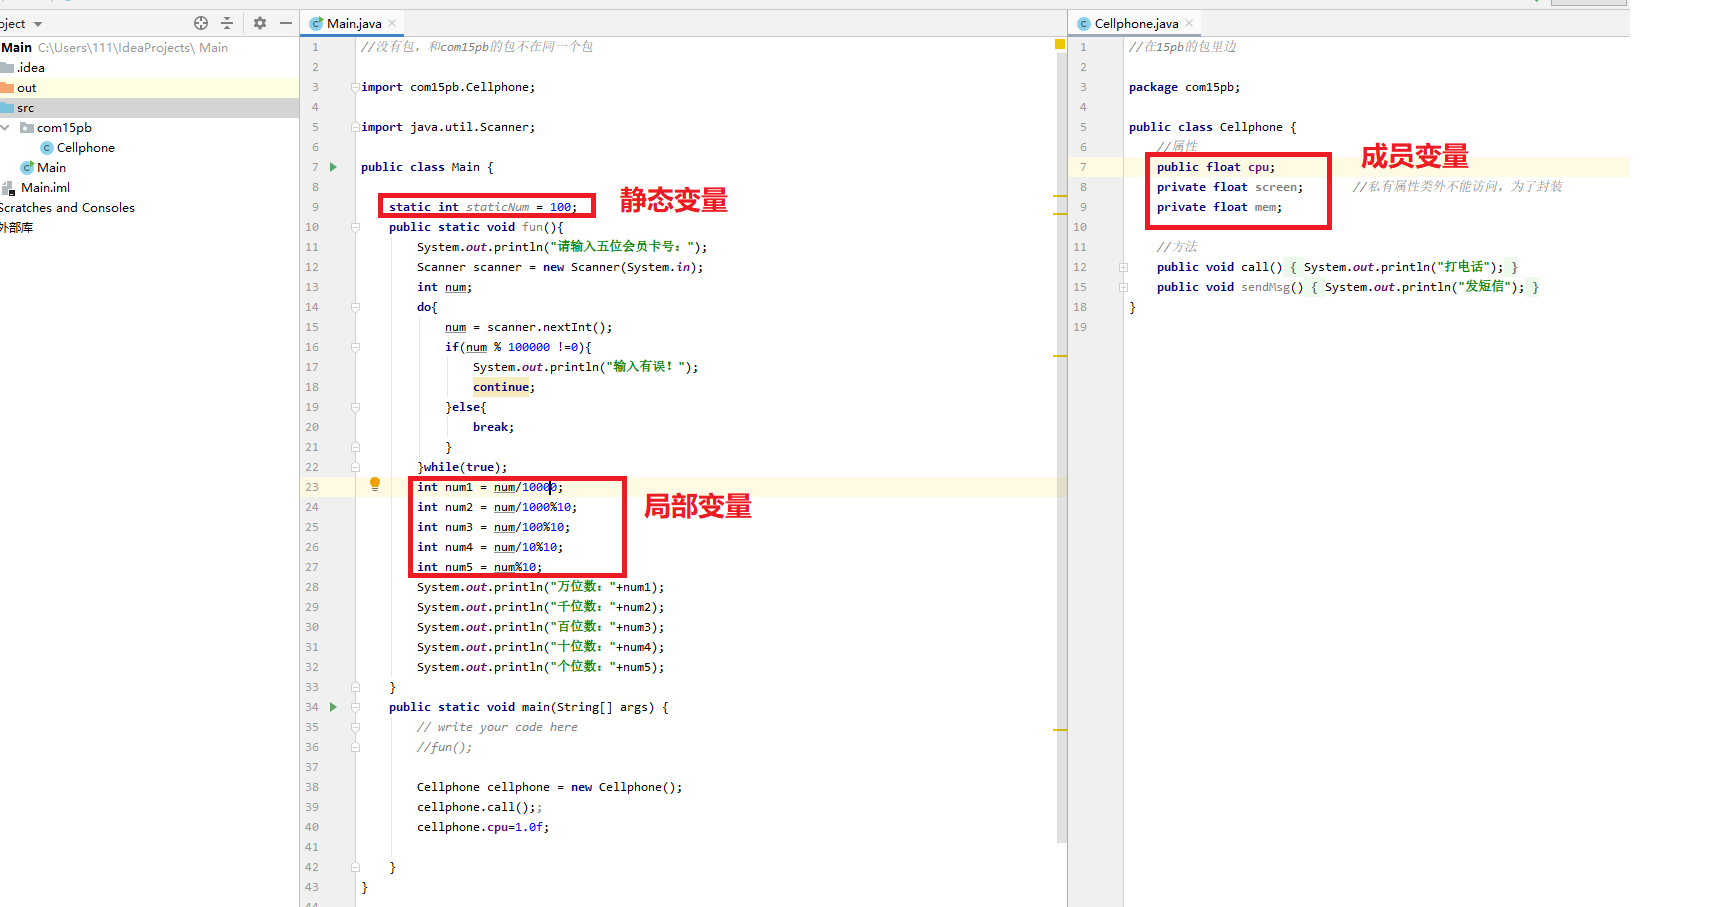Click 'public class Main {' on line 7
The height and width of the screenshot is (907, 1710).
point(427,167)
